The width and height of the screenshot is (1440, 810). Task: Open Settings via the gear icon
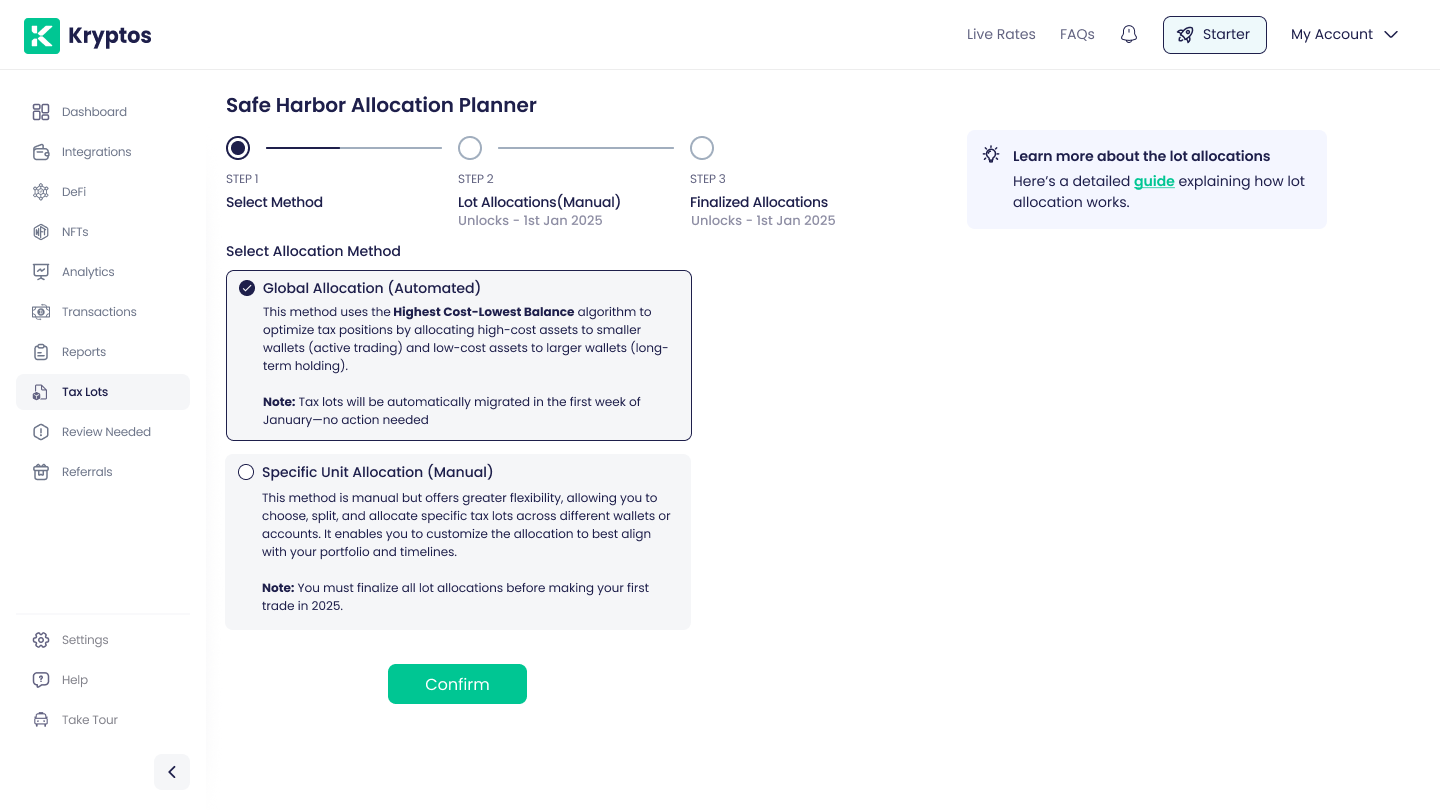[41, 640]
